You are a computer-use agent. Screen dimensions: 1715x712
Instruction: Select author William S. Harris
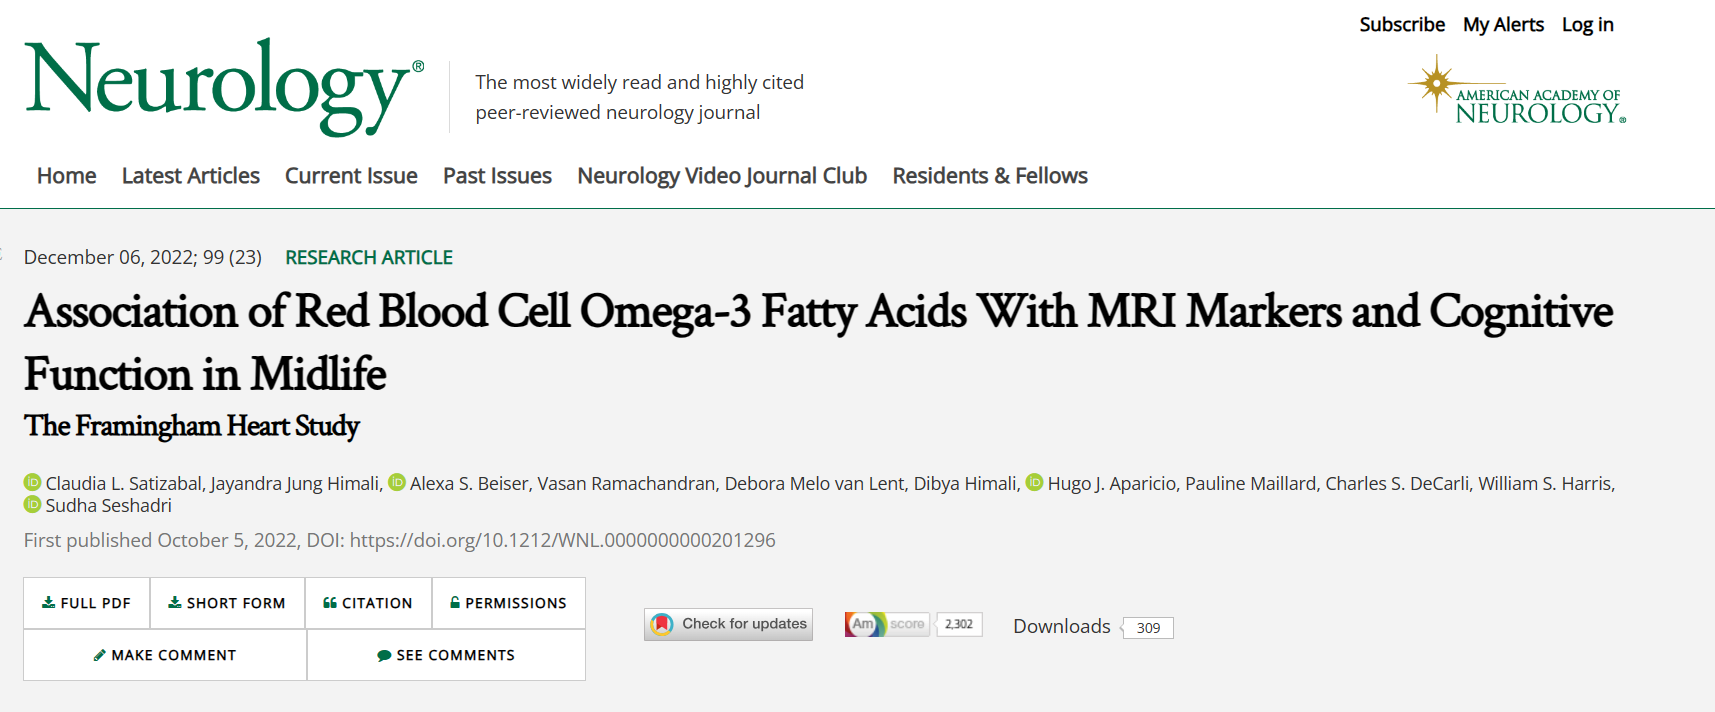[x=1545, y=483]
